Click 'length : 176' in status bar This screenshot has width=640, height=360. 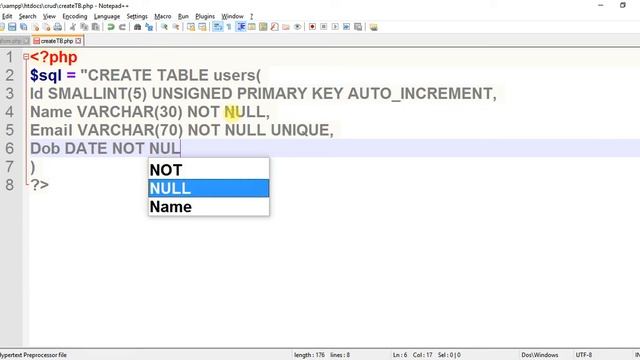(x=309, y=355)
